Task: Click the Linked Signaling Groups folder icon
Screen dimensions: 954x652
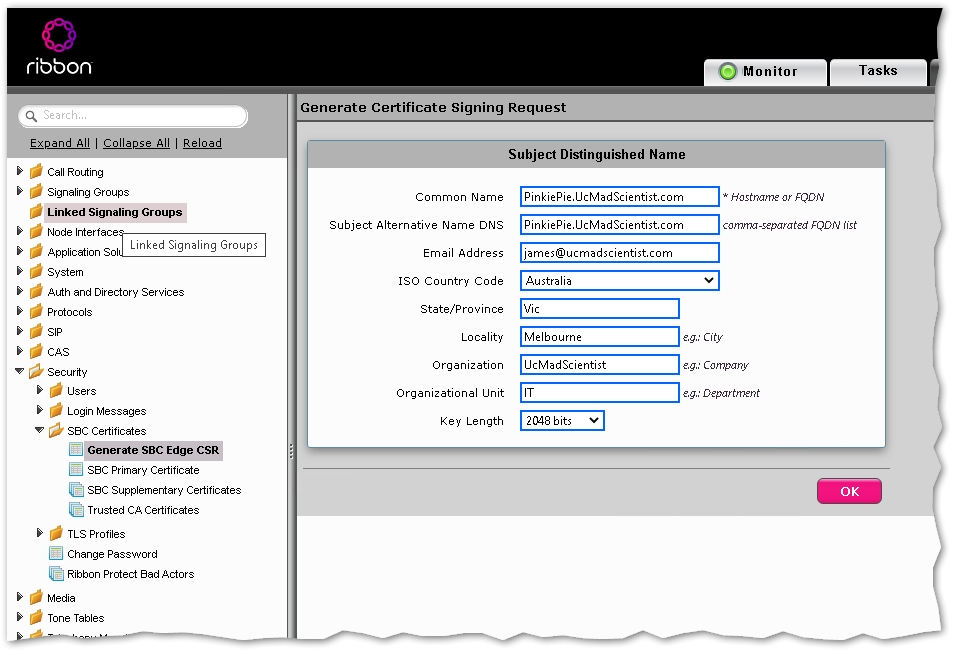Action: pos(37,212)
